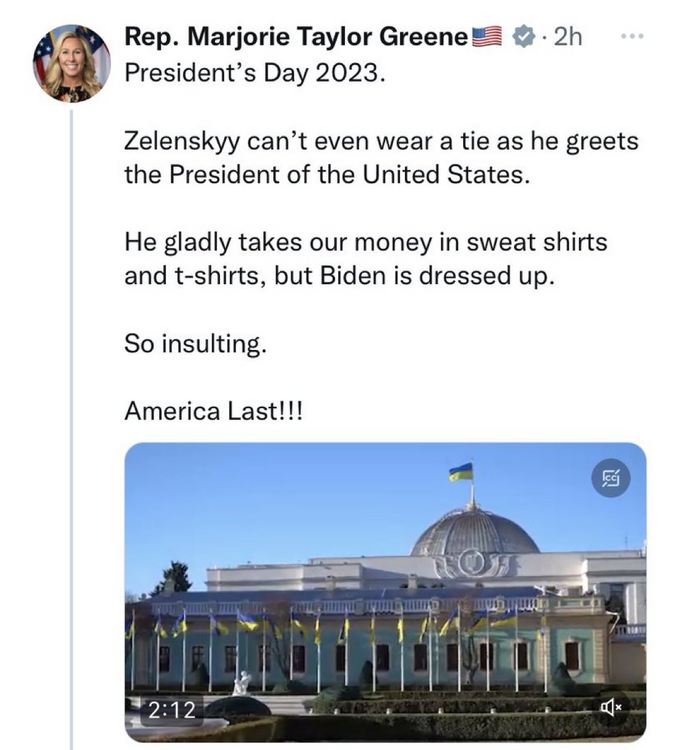This screenshot has width=680, height=750.
Task: Click the white statue in the video's garden
Action: click(240, 683)
